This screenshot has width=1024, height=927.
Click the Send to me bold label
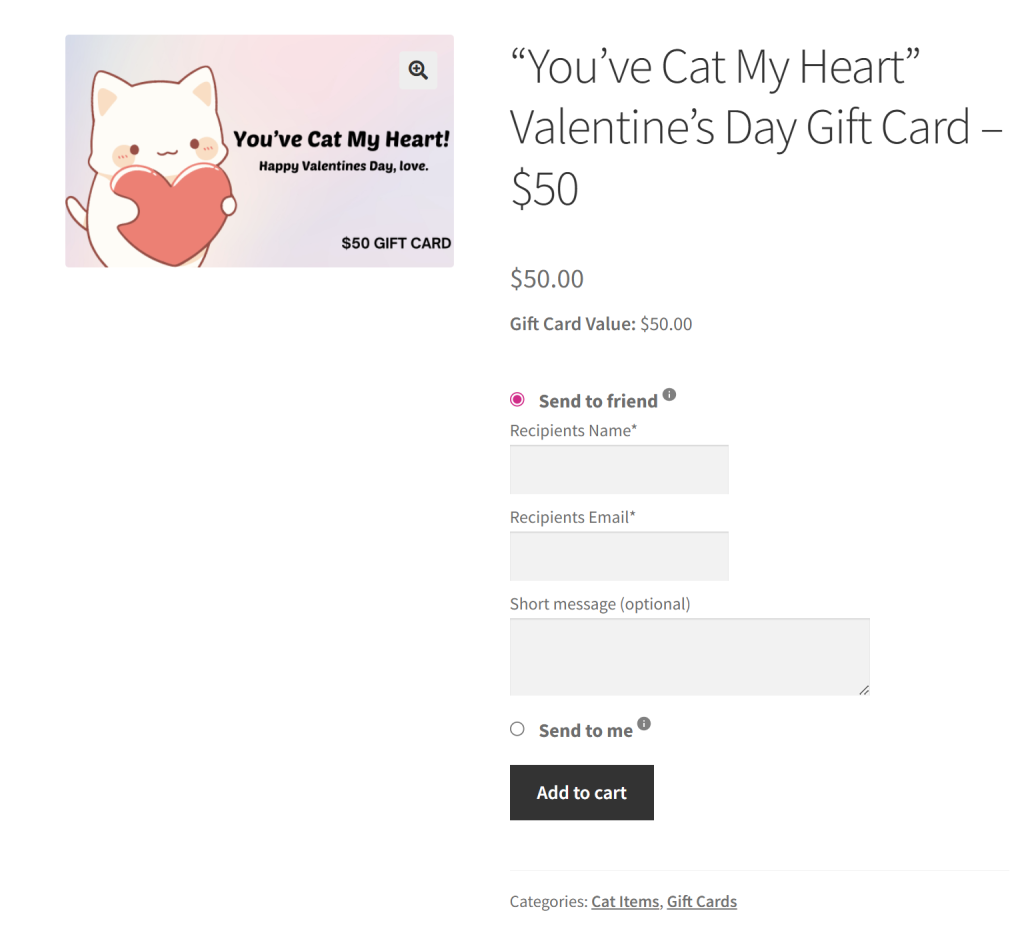point(586,730)
